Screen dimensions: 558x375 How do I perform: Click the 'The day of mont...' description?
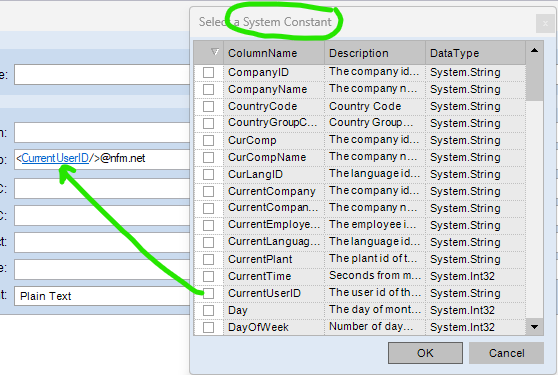[375, 310]
